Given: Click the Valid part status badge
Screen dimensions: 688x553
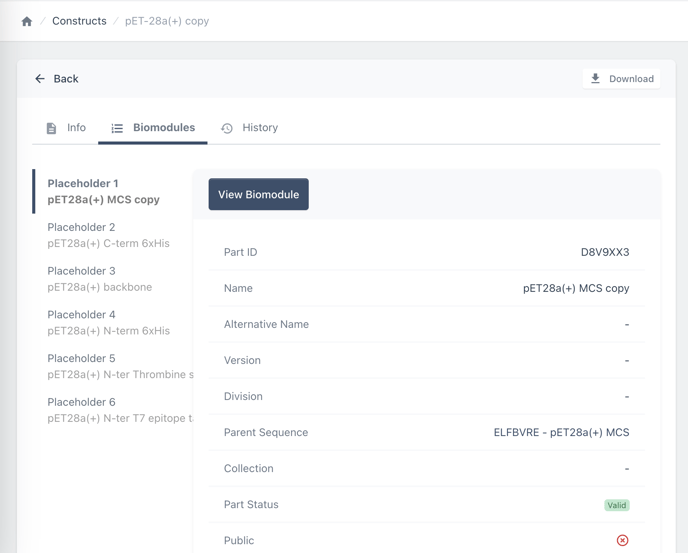Looking at the screenshot, I should (x=616, y=505).
